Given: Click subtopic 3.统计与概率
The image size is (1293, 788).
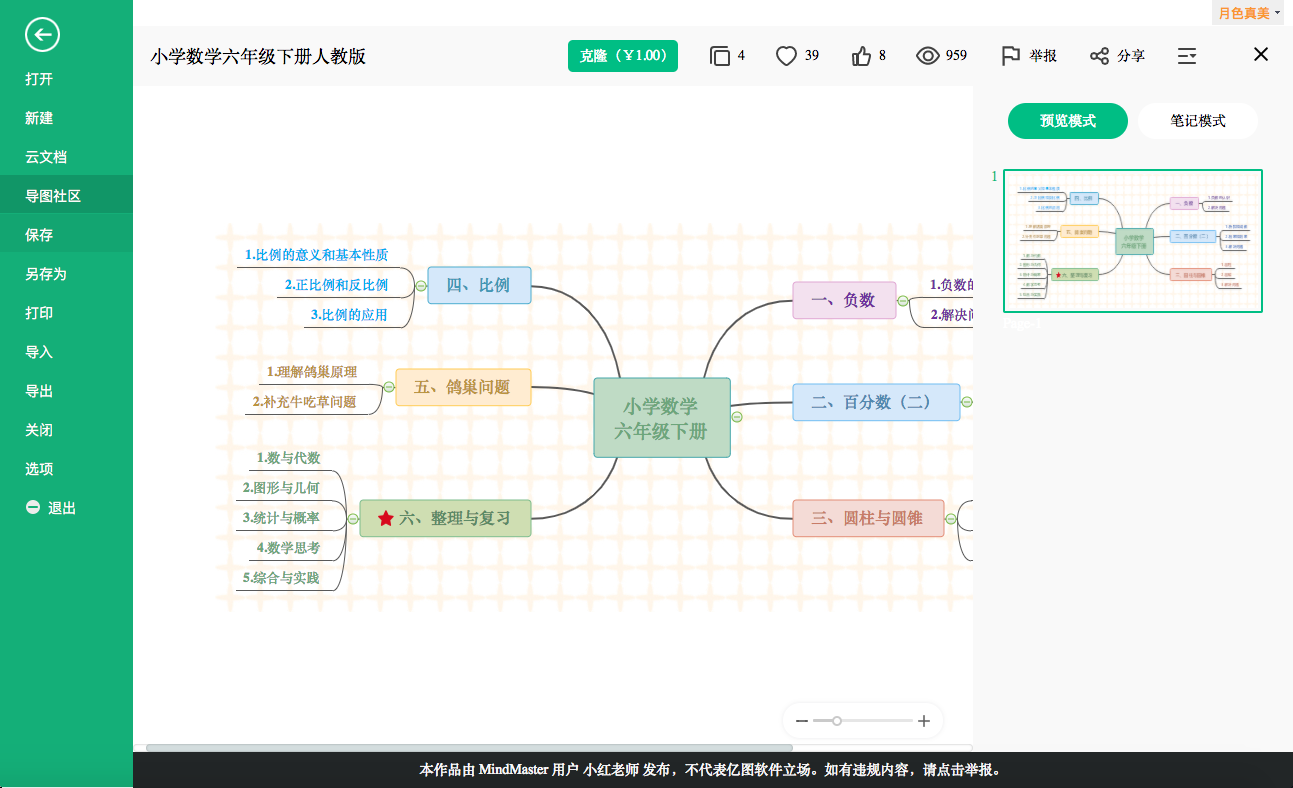Looking at the screenshot, I should coord(281,518).
